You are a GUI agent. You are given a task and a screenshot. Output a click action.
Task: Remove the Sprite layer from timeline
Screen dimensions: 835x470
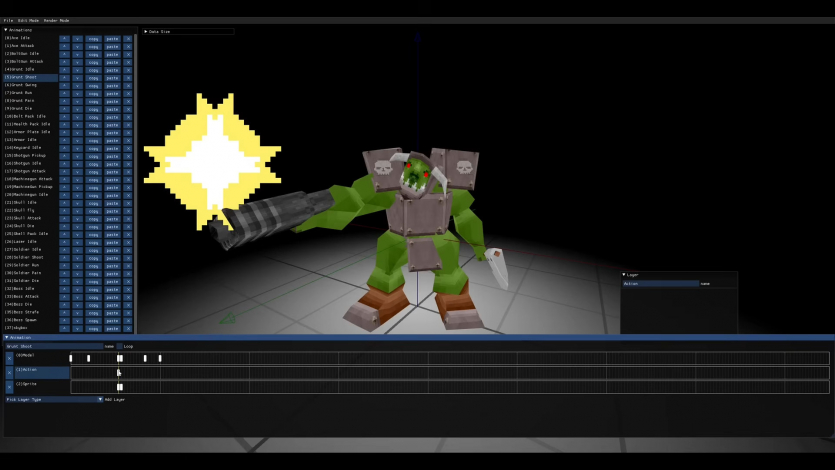click(x=9, y=386)
